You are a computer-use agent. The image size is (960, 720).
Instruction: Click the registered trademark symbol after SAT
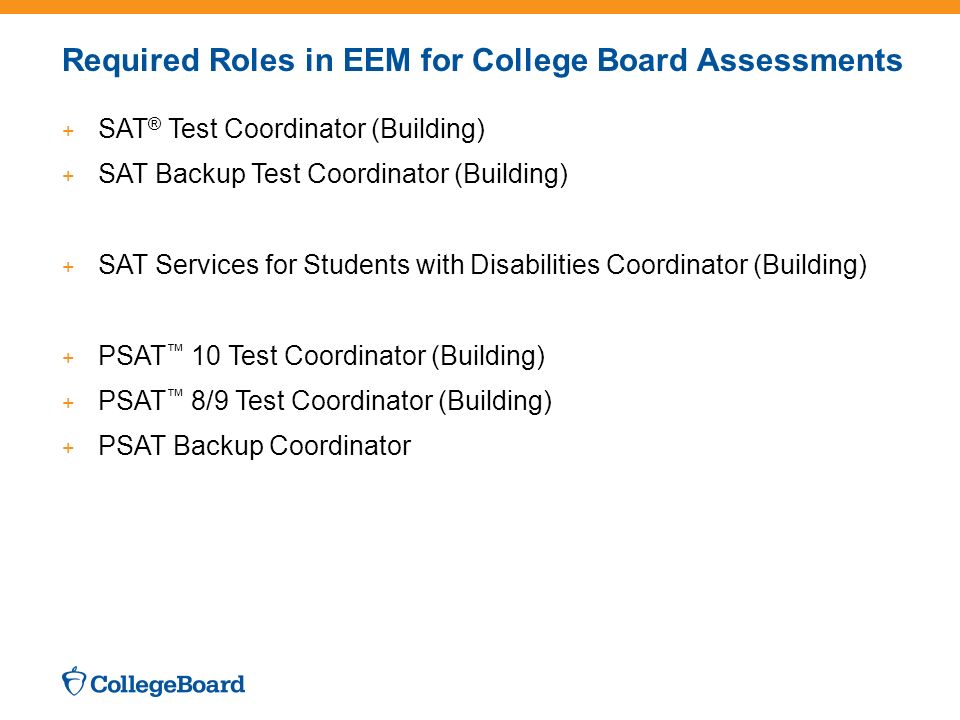click(x=154, y=124)
